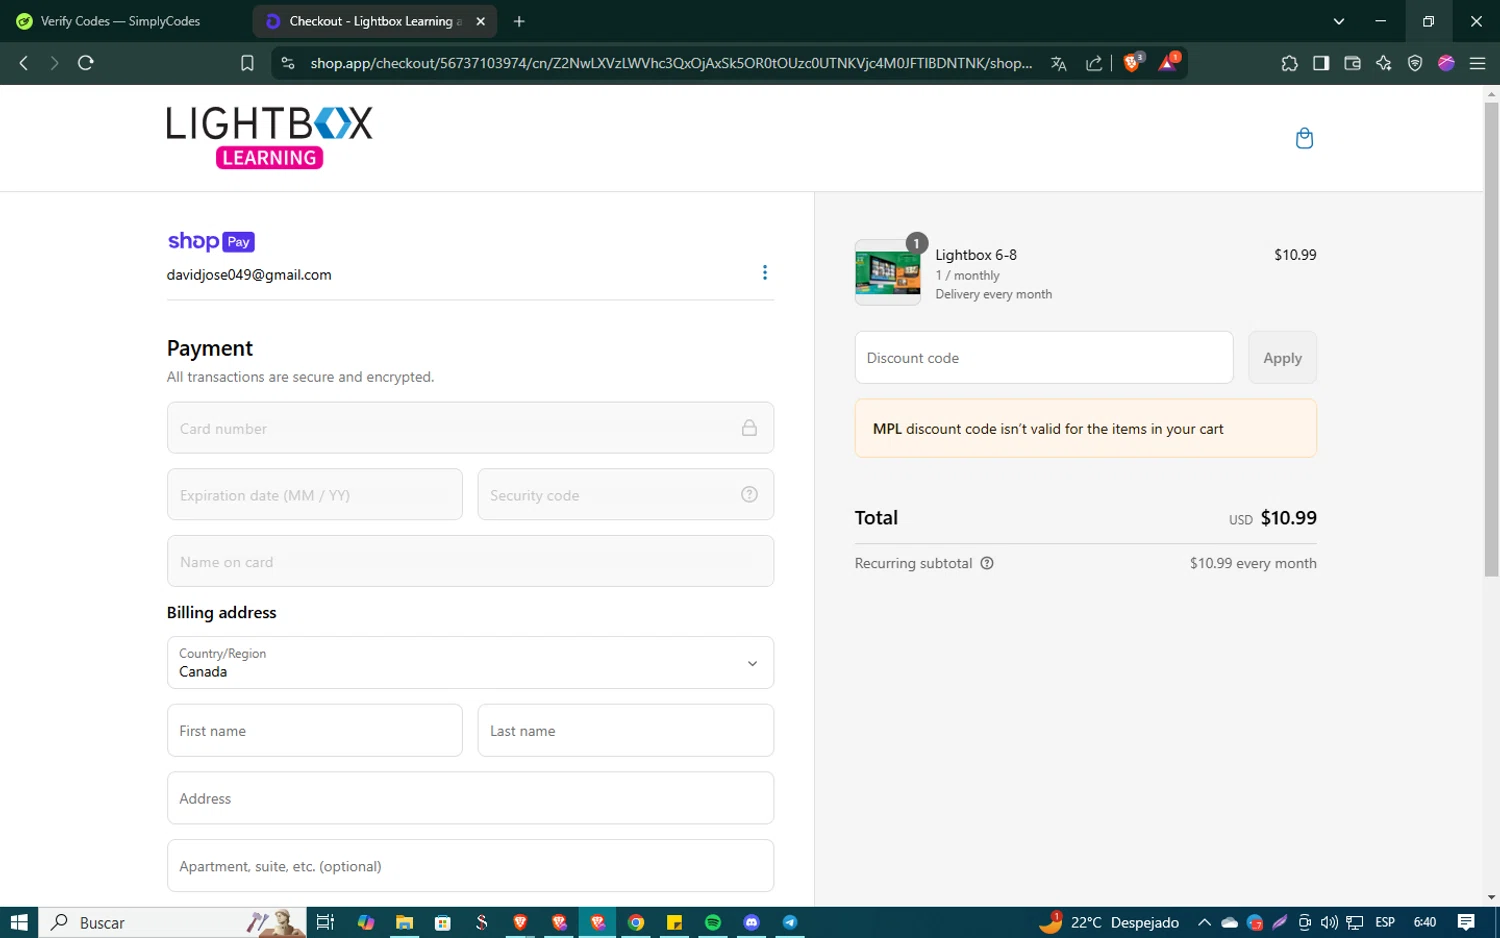The width and height of the screenshot is (1500, 938).
Task: Click the Name on card field
Action: tap(470, 561)
